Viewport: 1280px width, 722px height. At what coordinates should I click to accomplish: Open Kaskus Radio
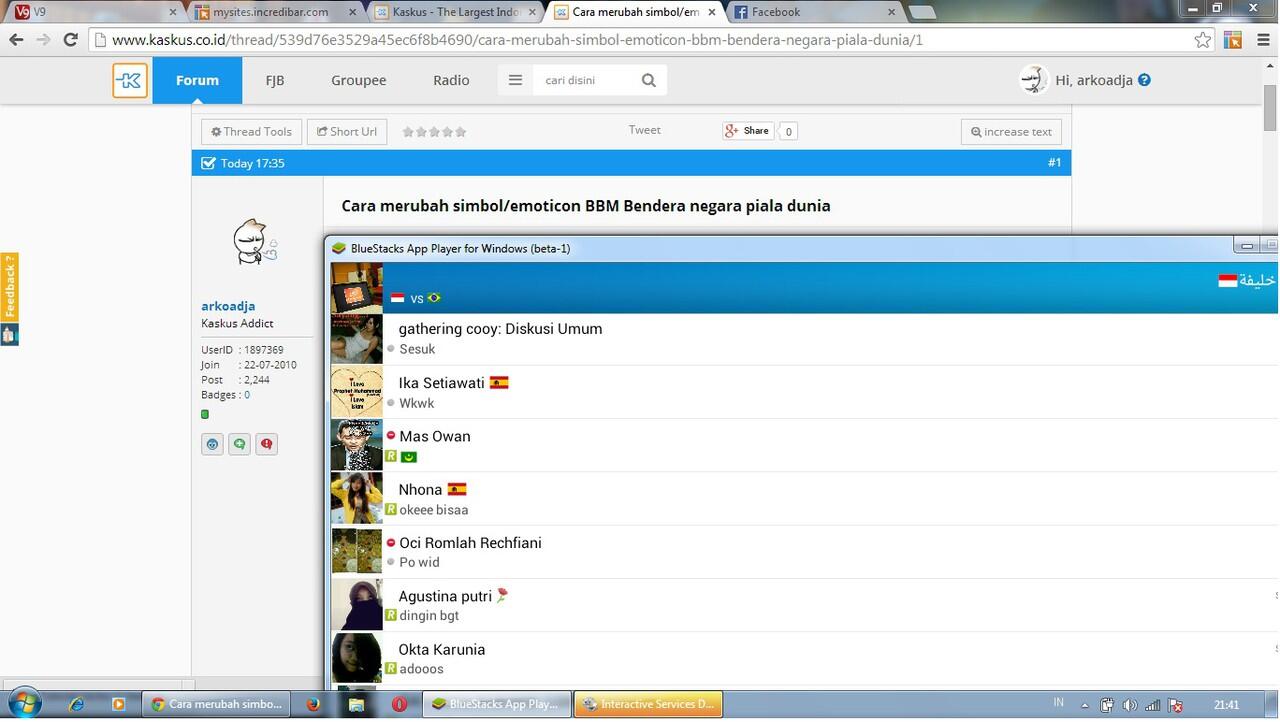coord(451,80)
